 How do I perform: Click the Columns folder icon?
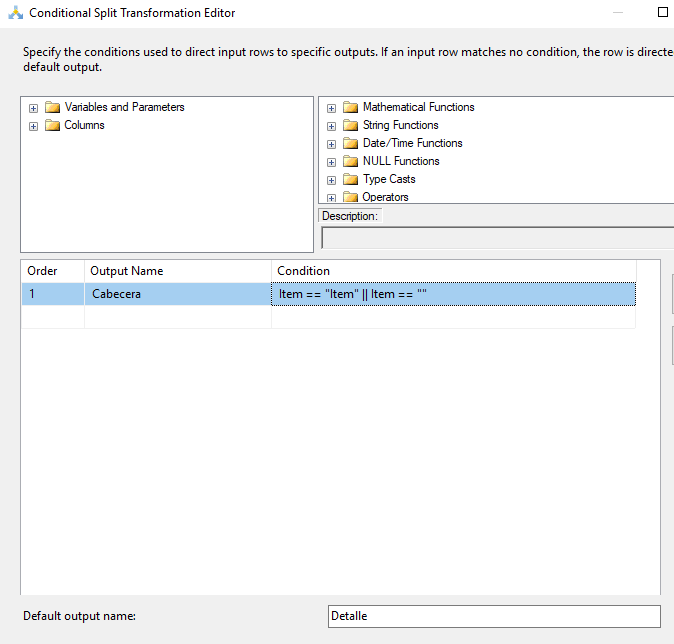coord(52,125)
